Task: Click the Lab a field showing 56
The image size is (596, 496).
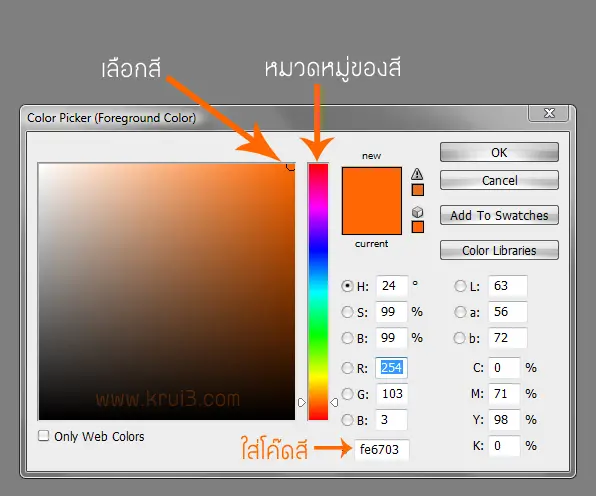Action: (508, 312)
